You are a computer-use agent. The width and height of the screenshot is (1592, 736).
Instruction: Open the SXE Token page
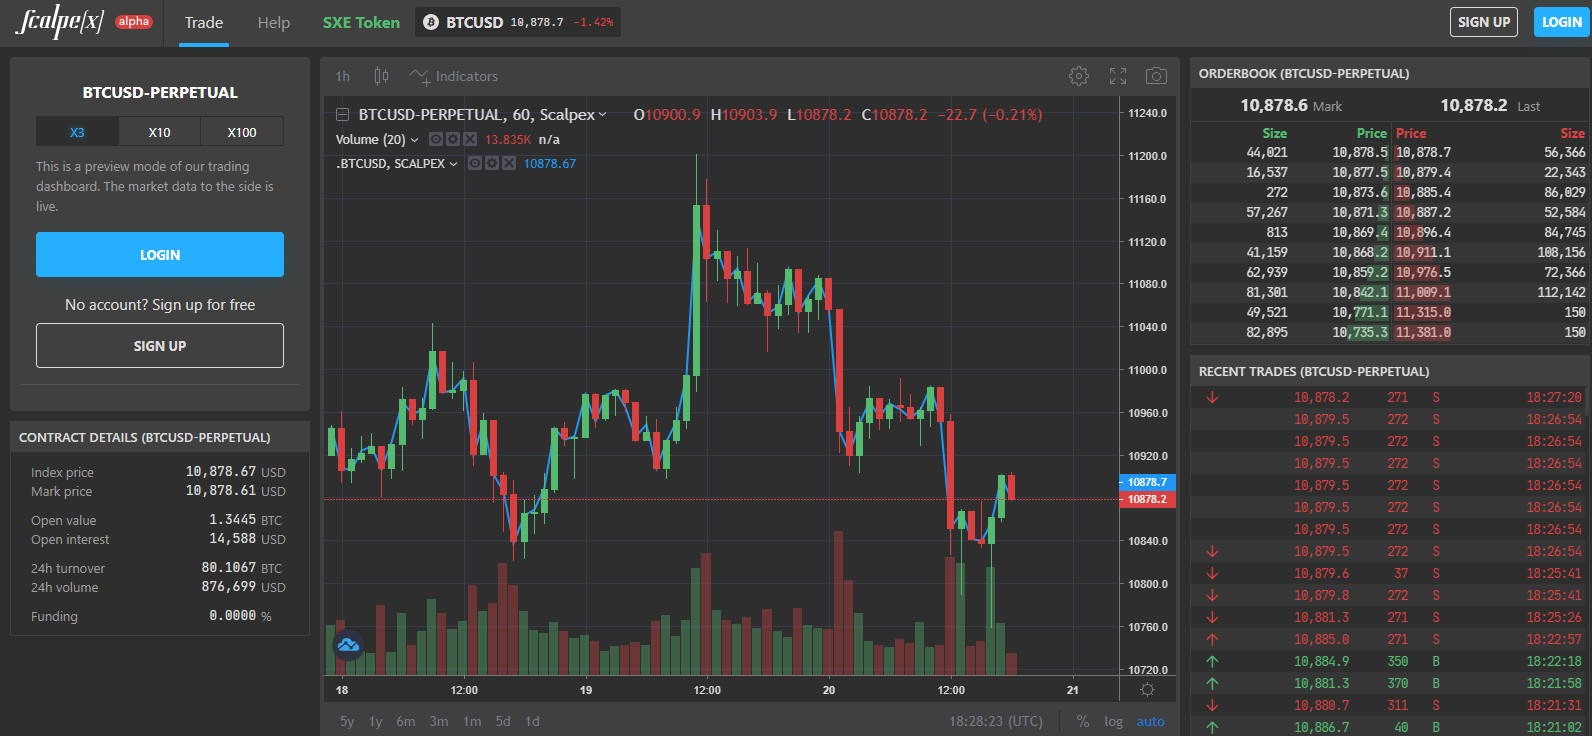pos(361,22)
